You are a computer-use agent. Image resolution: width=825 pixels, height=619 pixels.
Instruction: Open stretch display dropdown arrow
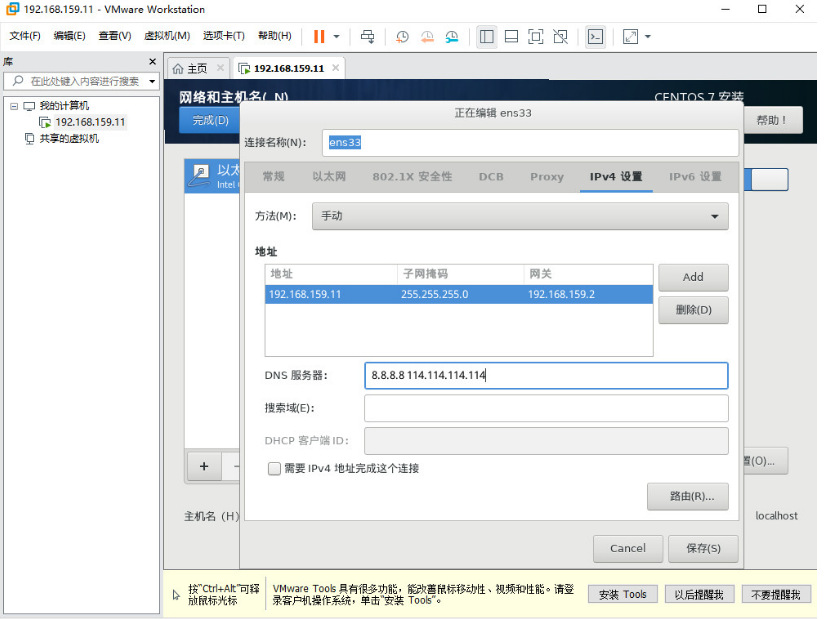[648, 37]
